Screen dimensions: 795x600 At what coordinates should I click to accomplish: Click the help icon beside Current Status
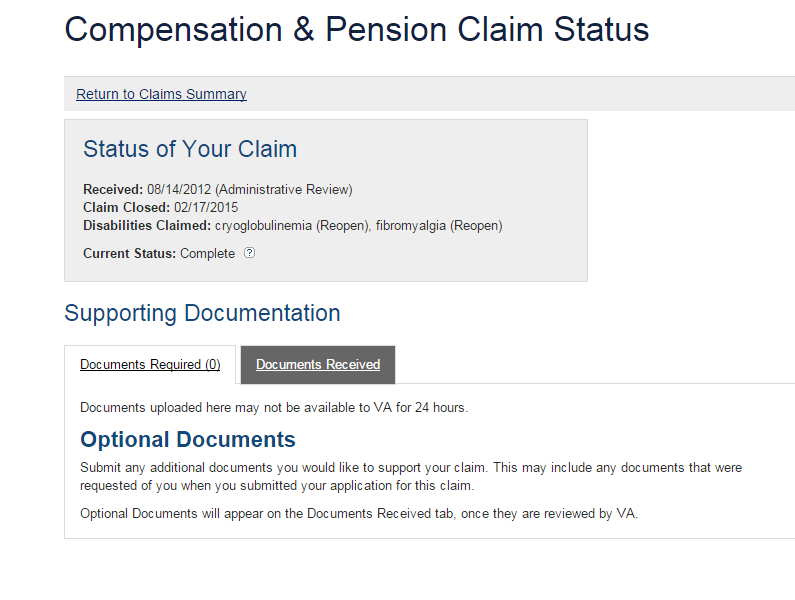[250, 253]
